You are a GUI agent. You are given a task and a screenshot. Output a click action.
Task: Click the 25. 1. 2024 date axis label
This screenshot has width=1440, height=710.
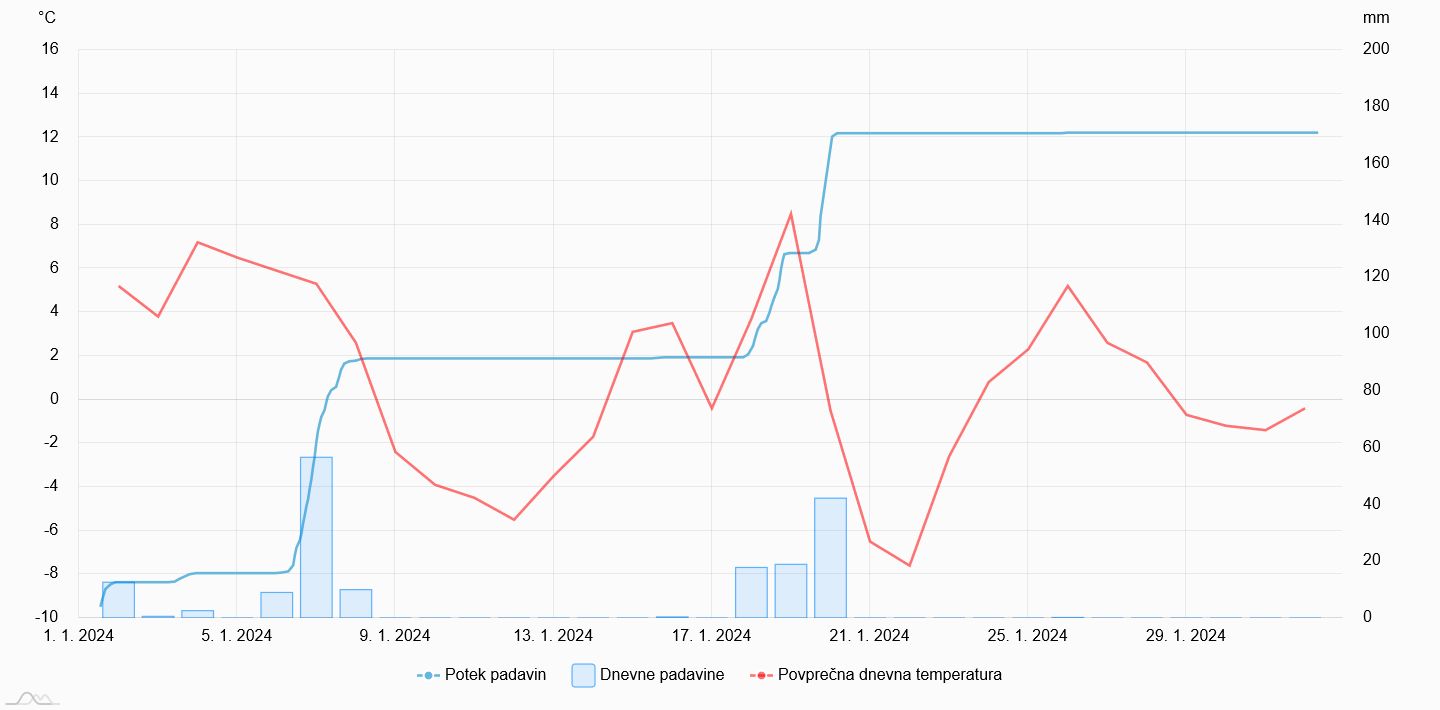[x=1027, y=636]
